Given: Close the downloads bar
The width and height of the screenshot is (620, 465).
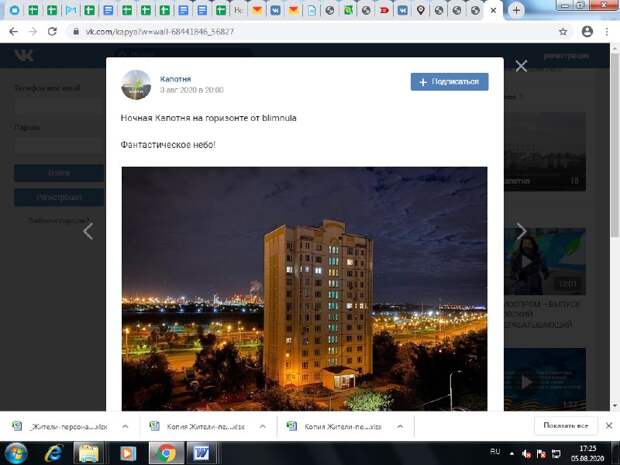Looking at the screenshot, I should coord(605,425).
